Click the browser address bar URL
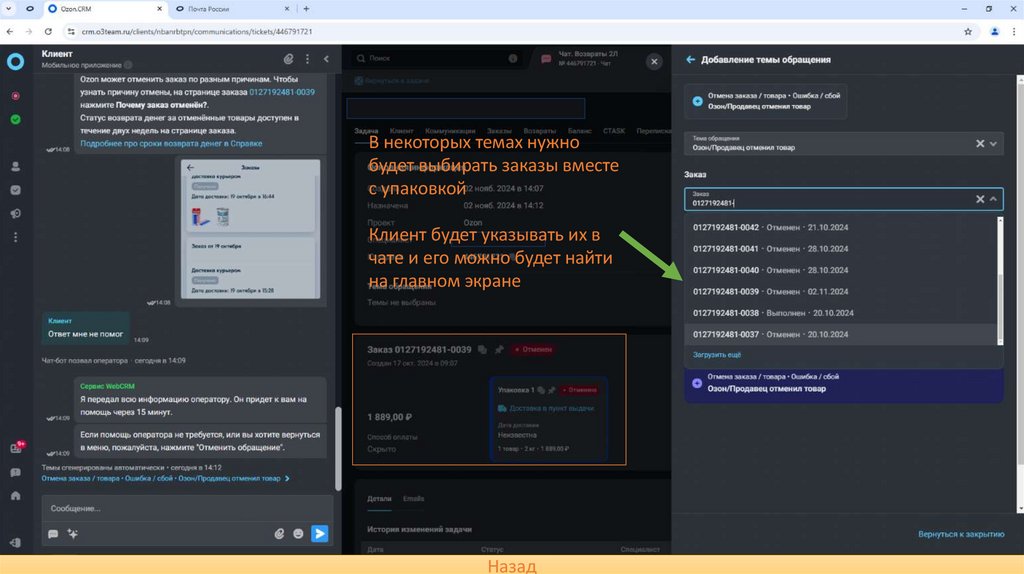Screen dimensions: 1024x574 pos(197,31)
